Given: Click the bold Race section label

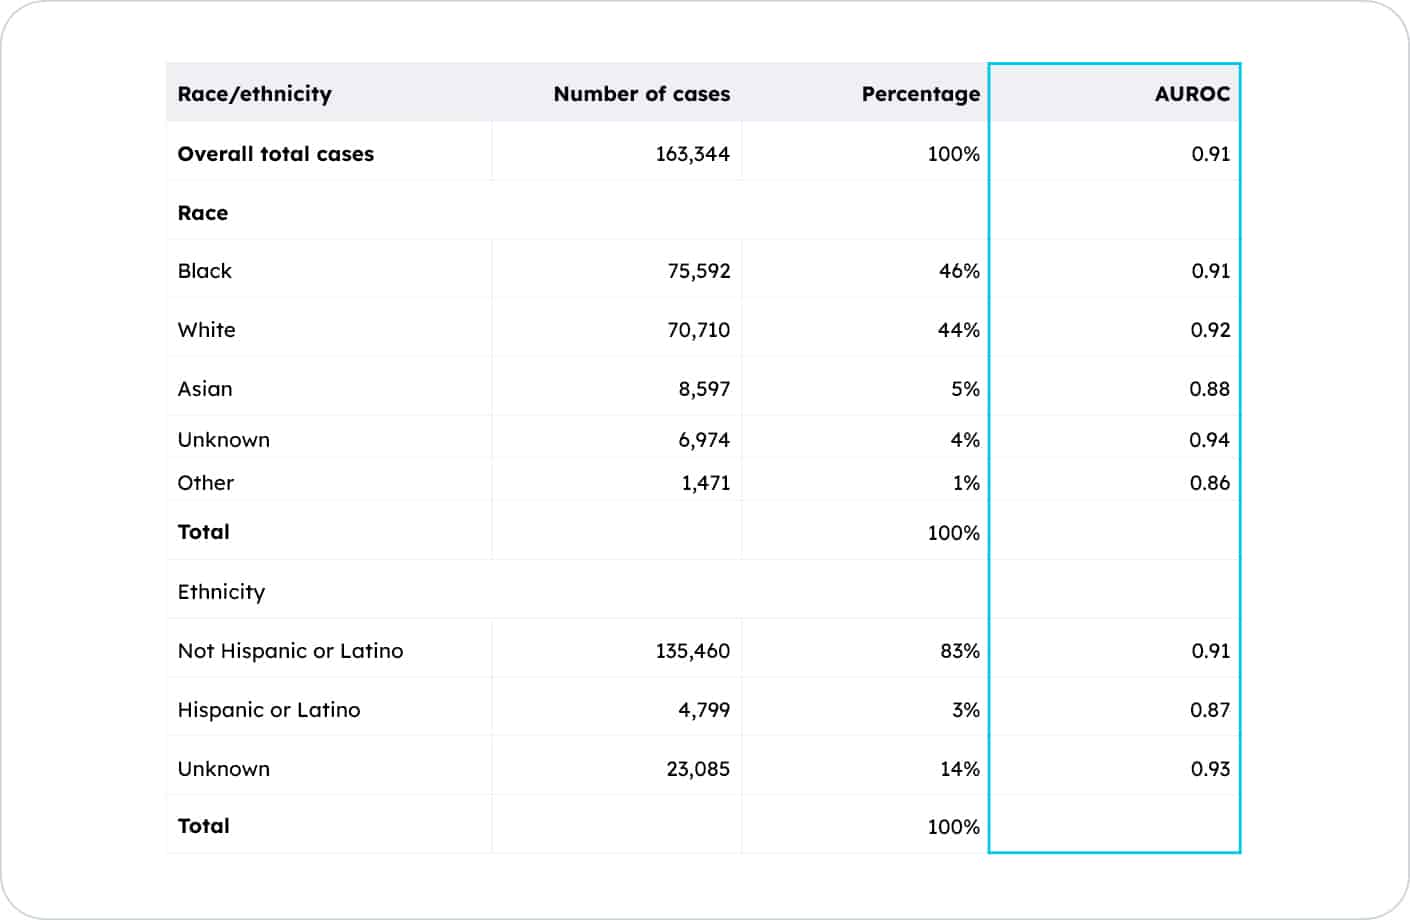Looking at the screenshot, I should pos(202,213).
